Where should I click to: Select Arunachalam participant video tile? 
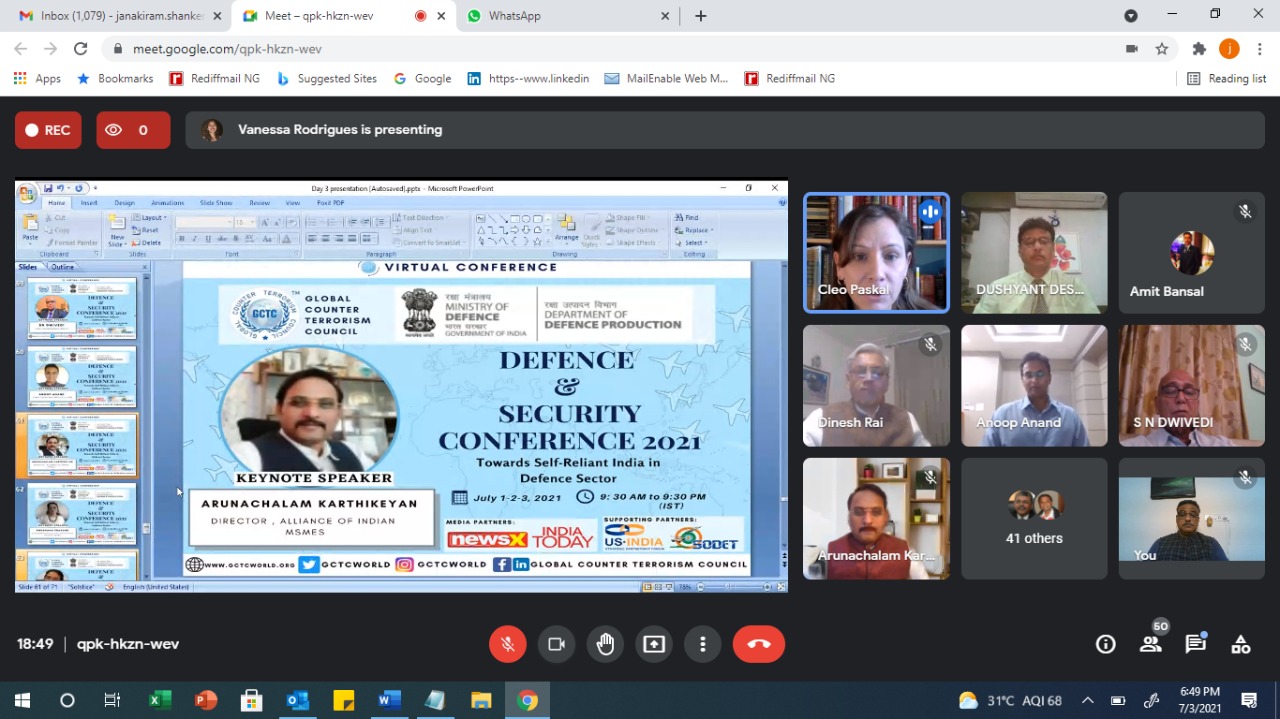pos(876,519)
